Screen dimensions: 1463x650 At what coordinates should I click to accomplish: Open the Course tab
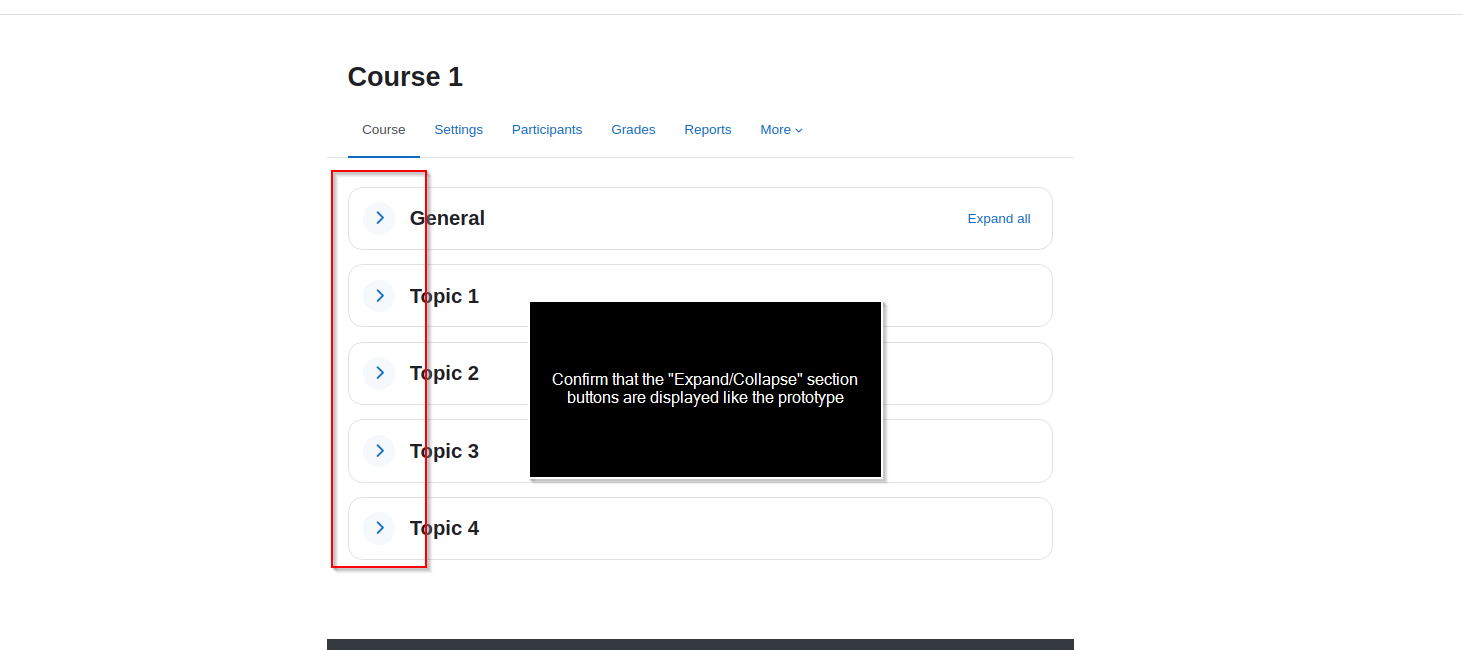point(384,130)
